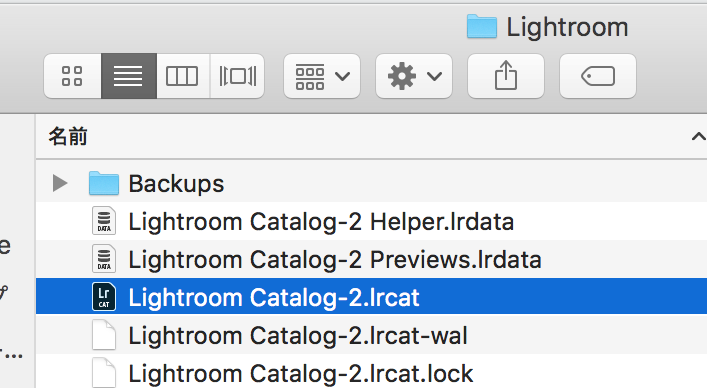The width and height of the screenshot is (707, 388).
Task: Click the Helper.lrdata data file icon
Action: (x=104, y=221)
